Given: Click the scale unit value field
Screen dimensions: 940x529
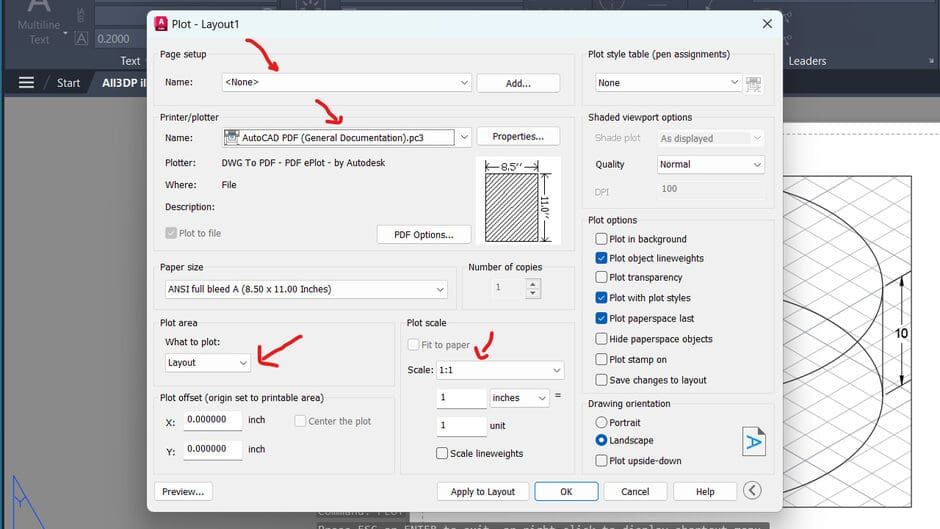Looking at the screenshot, I should click(x=461, y=426).
